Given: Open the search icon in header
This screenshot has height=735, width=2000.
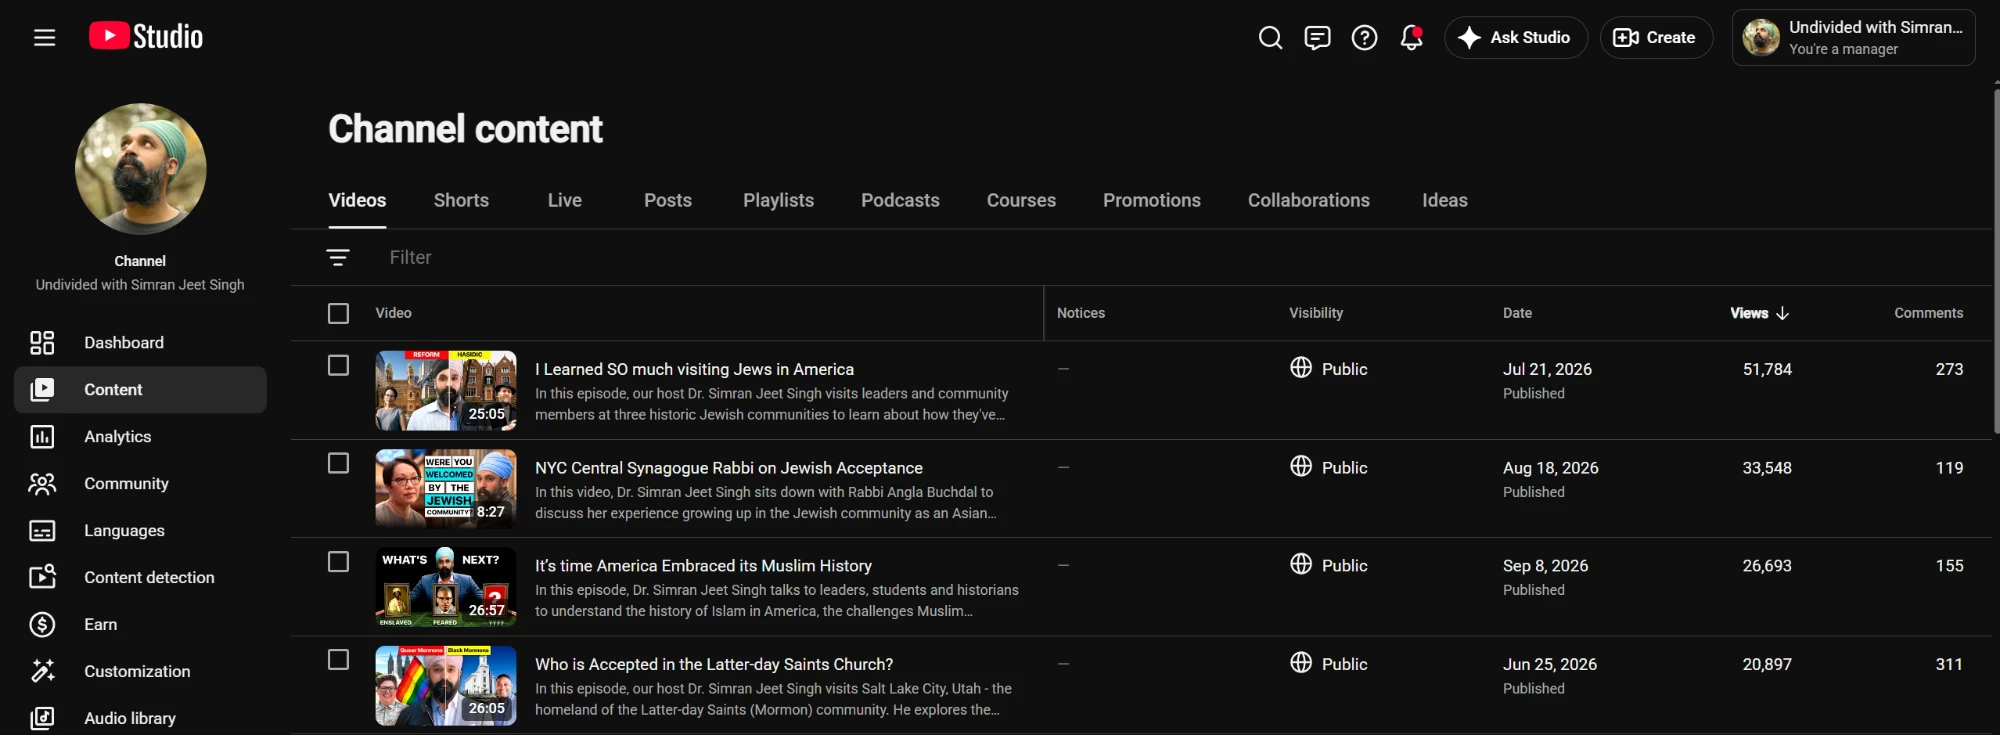Looking at the screenshot, I should tap(1270, 38).
